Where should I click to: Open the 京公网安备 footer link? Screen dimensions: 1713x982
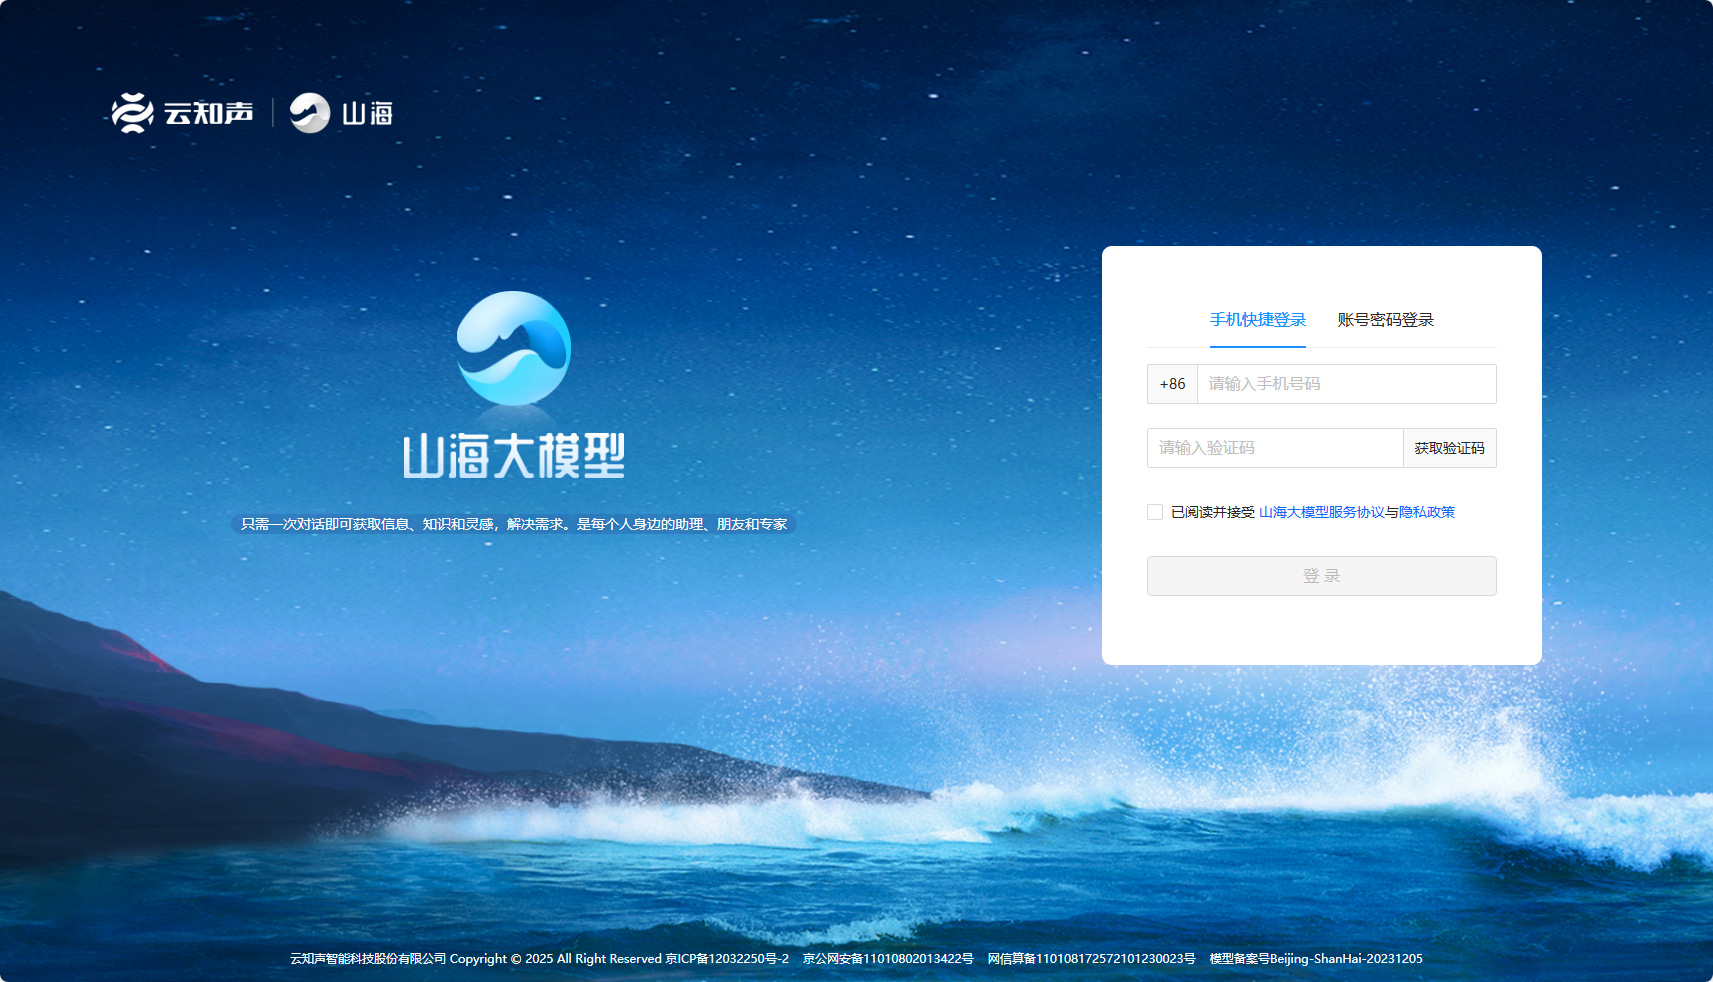(888, 959)
